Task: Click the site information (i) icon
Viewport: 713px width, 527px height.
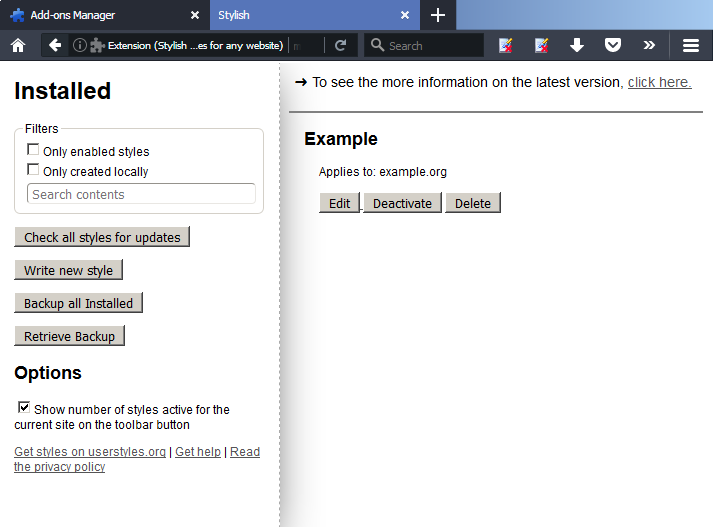Action: (79, 45)
